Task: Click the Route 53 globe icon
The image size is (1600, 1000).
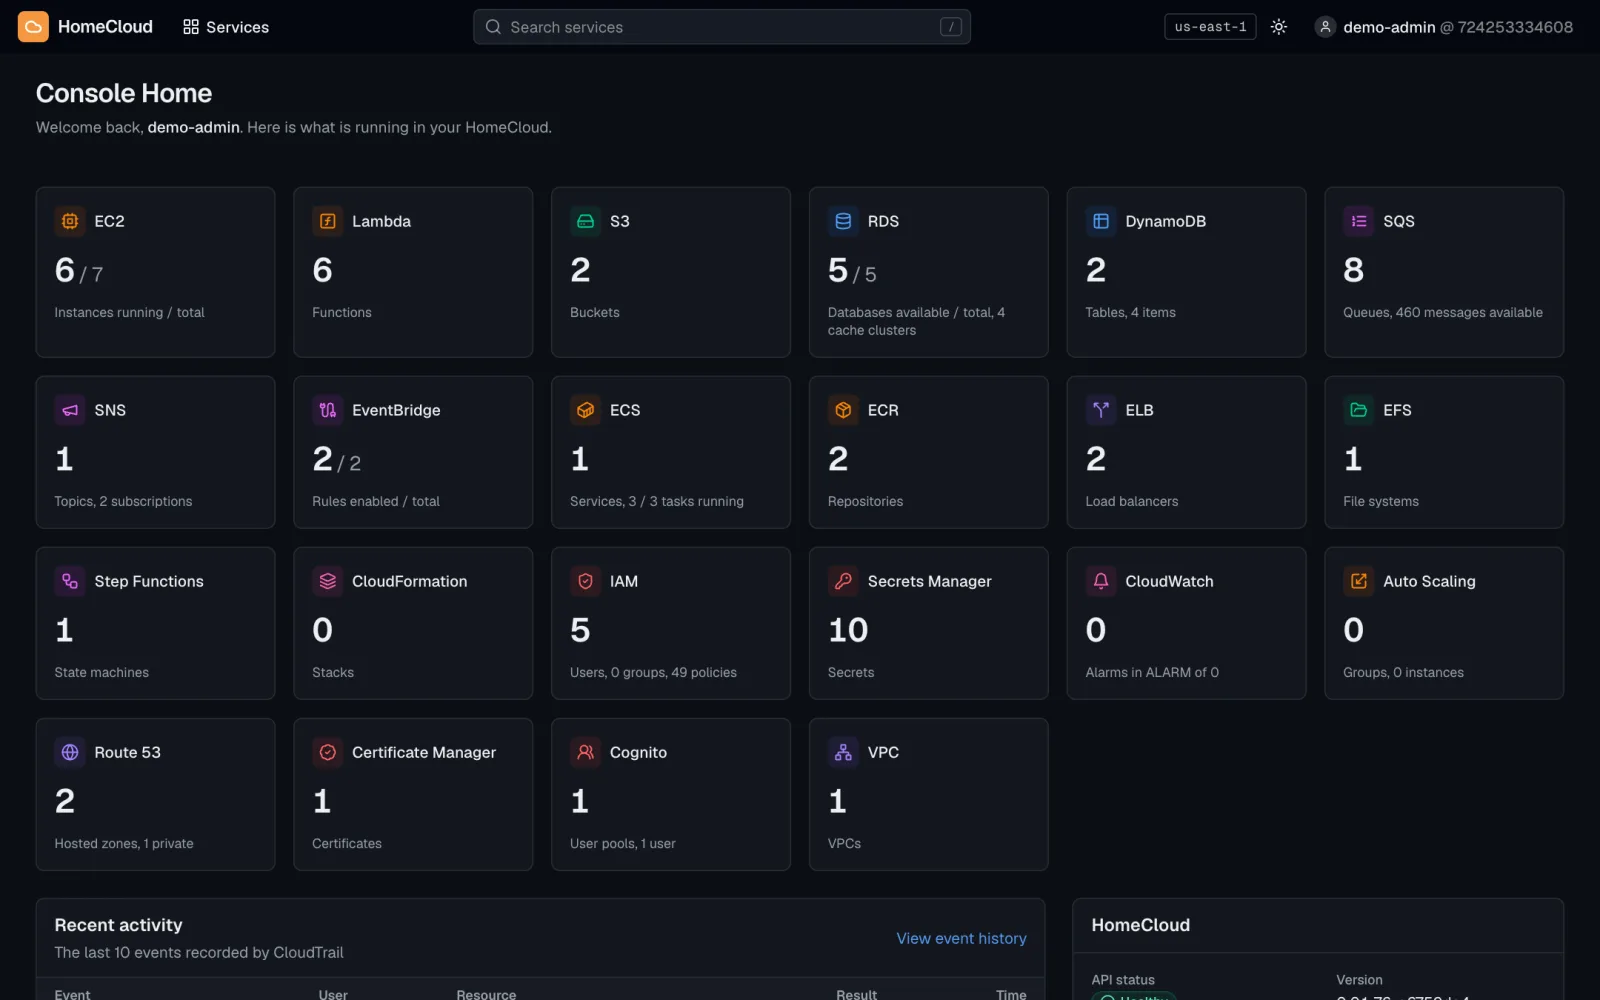Action: pos(70,752)
